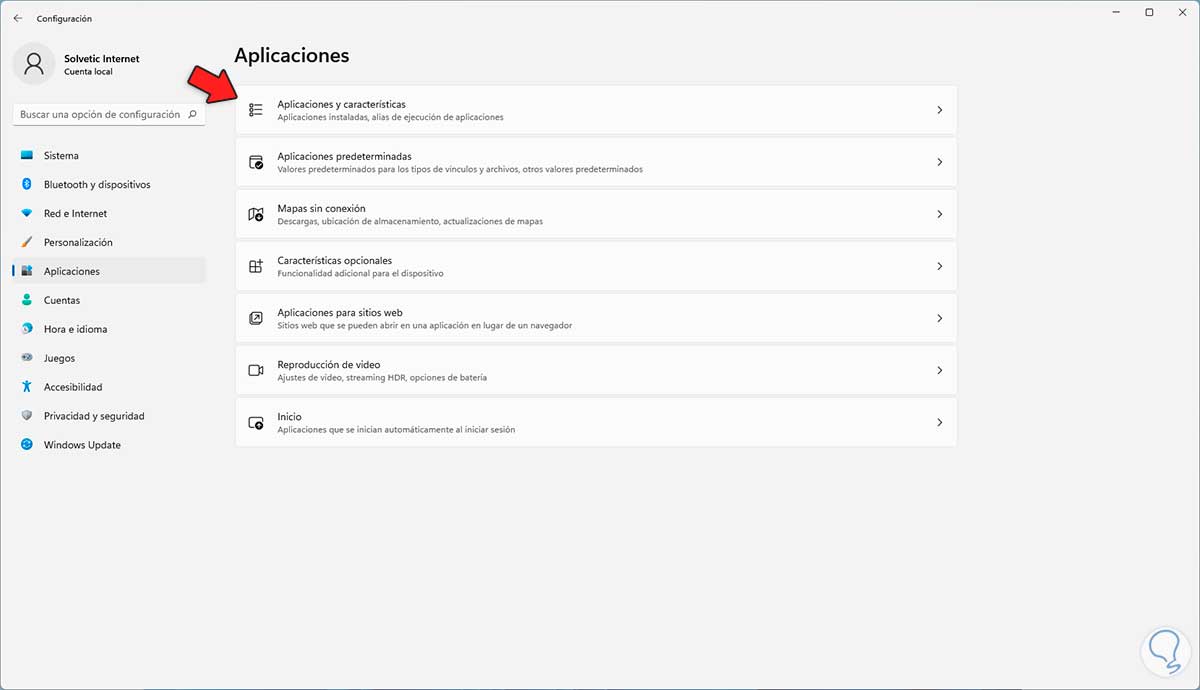The image size is (1200, 690).
Task: Click the search magnifier icon
Action: [194, 115]
